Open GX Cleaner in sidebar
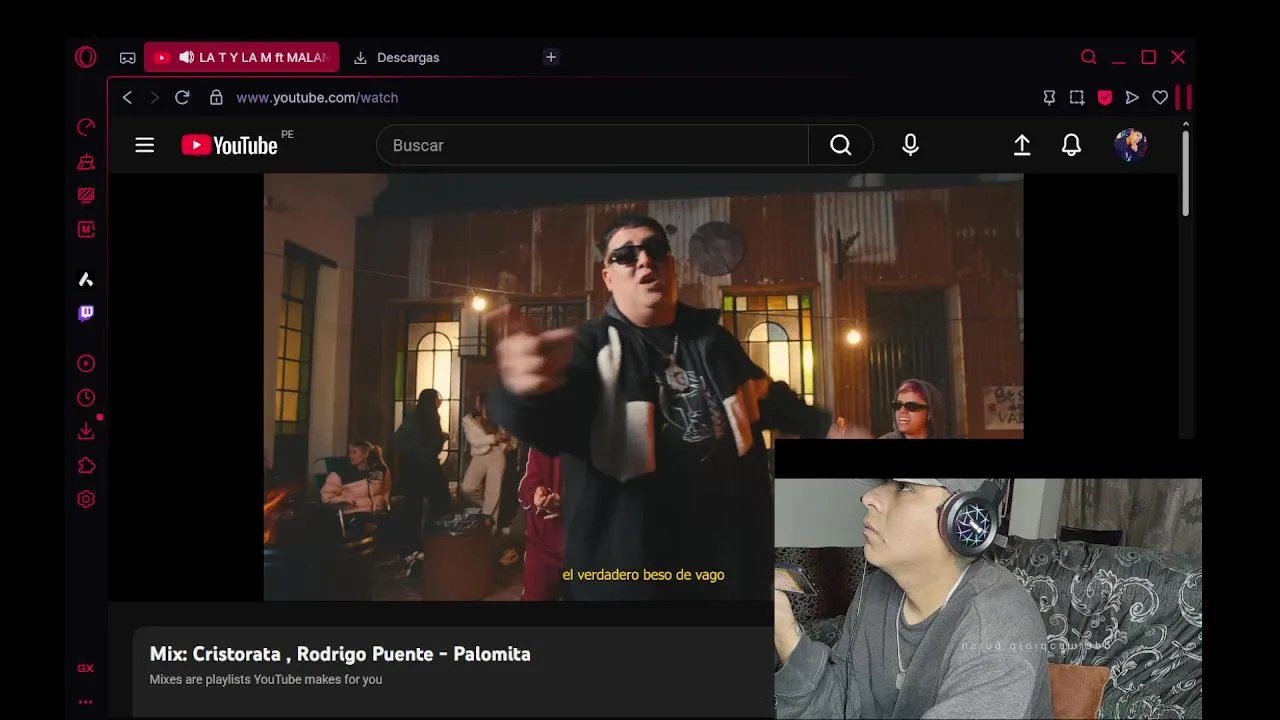 pyautogui.click(x=86, y=161)
